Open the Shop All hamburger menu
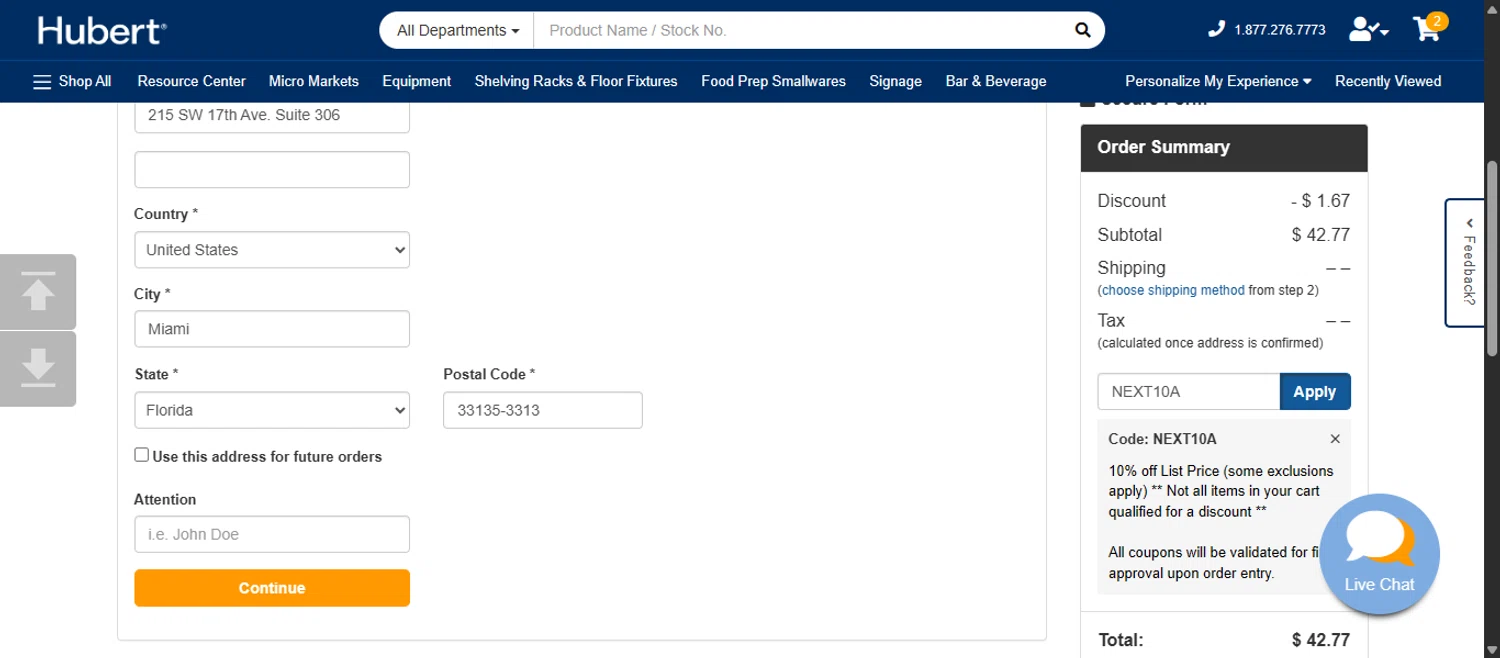Screen dimensions: 1500x658 pyautogui.click(x=72, y=81)
